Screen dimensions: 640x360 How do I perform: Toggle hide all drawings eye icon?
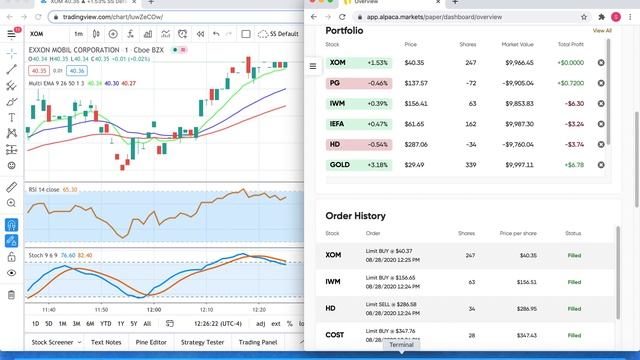click(x=11, y=273)
